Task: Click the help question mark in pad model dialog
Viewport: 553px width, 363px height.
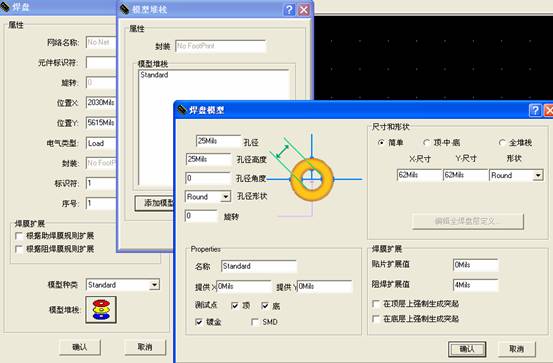Action: point(535,110)
